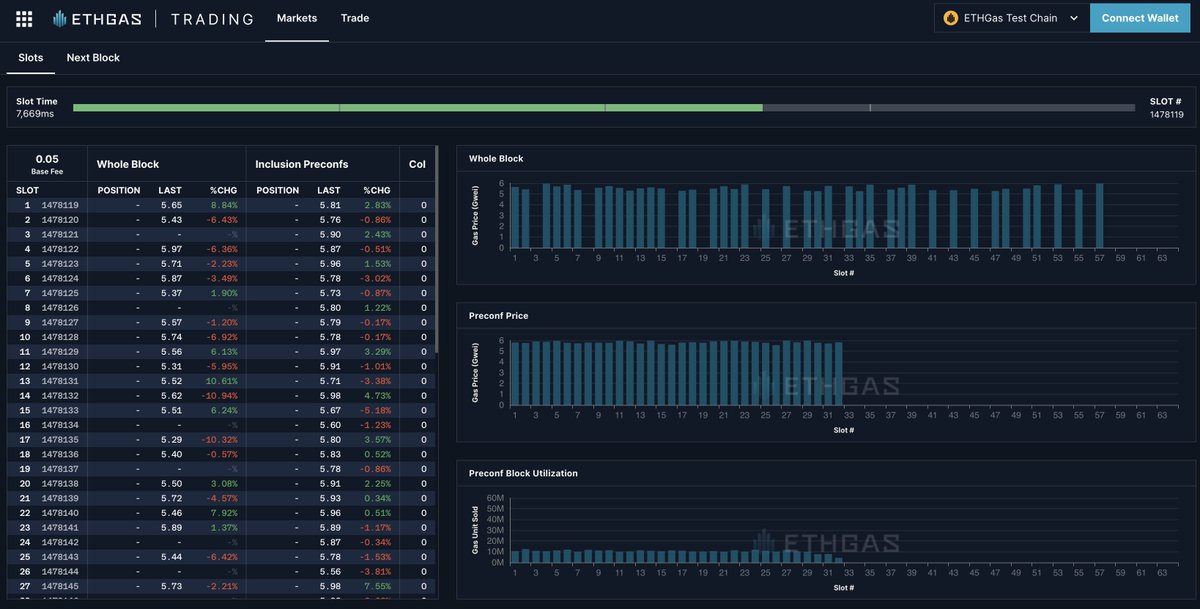
Task: Sort by Inclusion Preconfs %CHG column
Action: pos(376,190)
